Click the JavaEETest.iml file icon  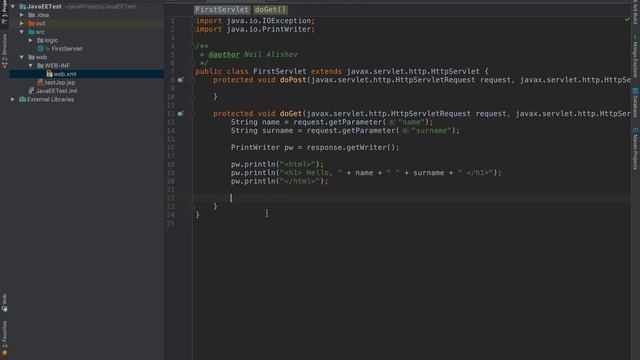[31, 91]
